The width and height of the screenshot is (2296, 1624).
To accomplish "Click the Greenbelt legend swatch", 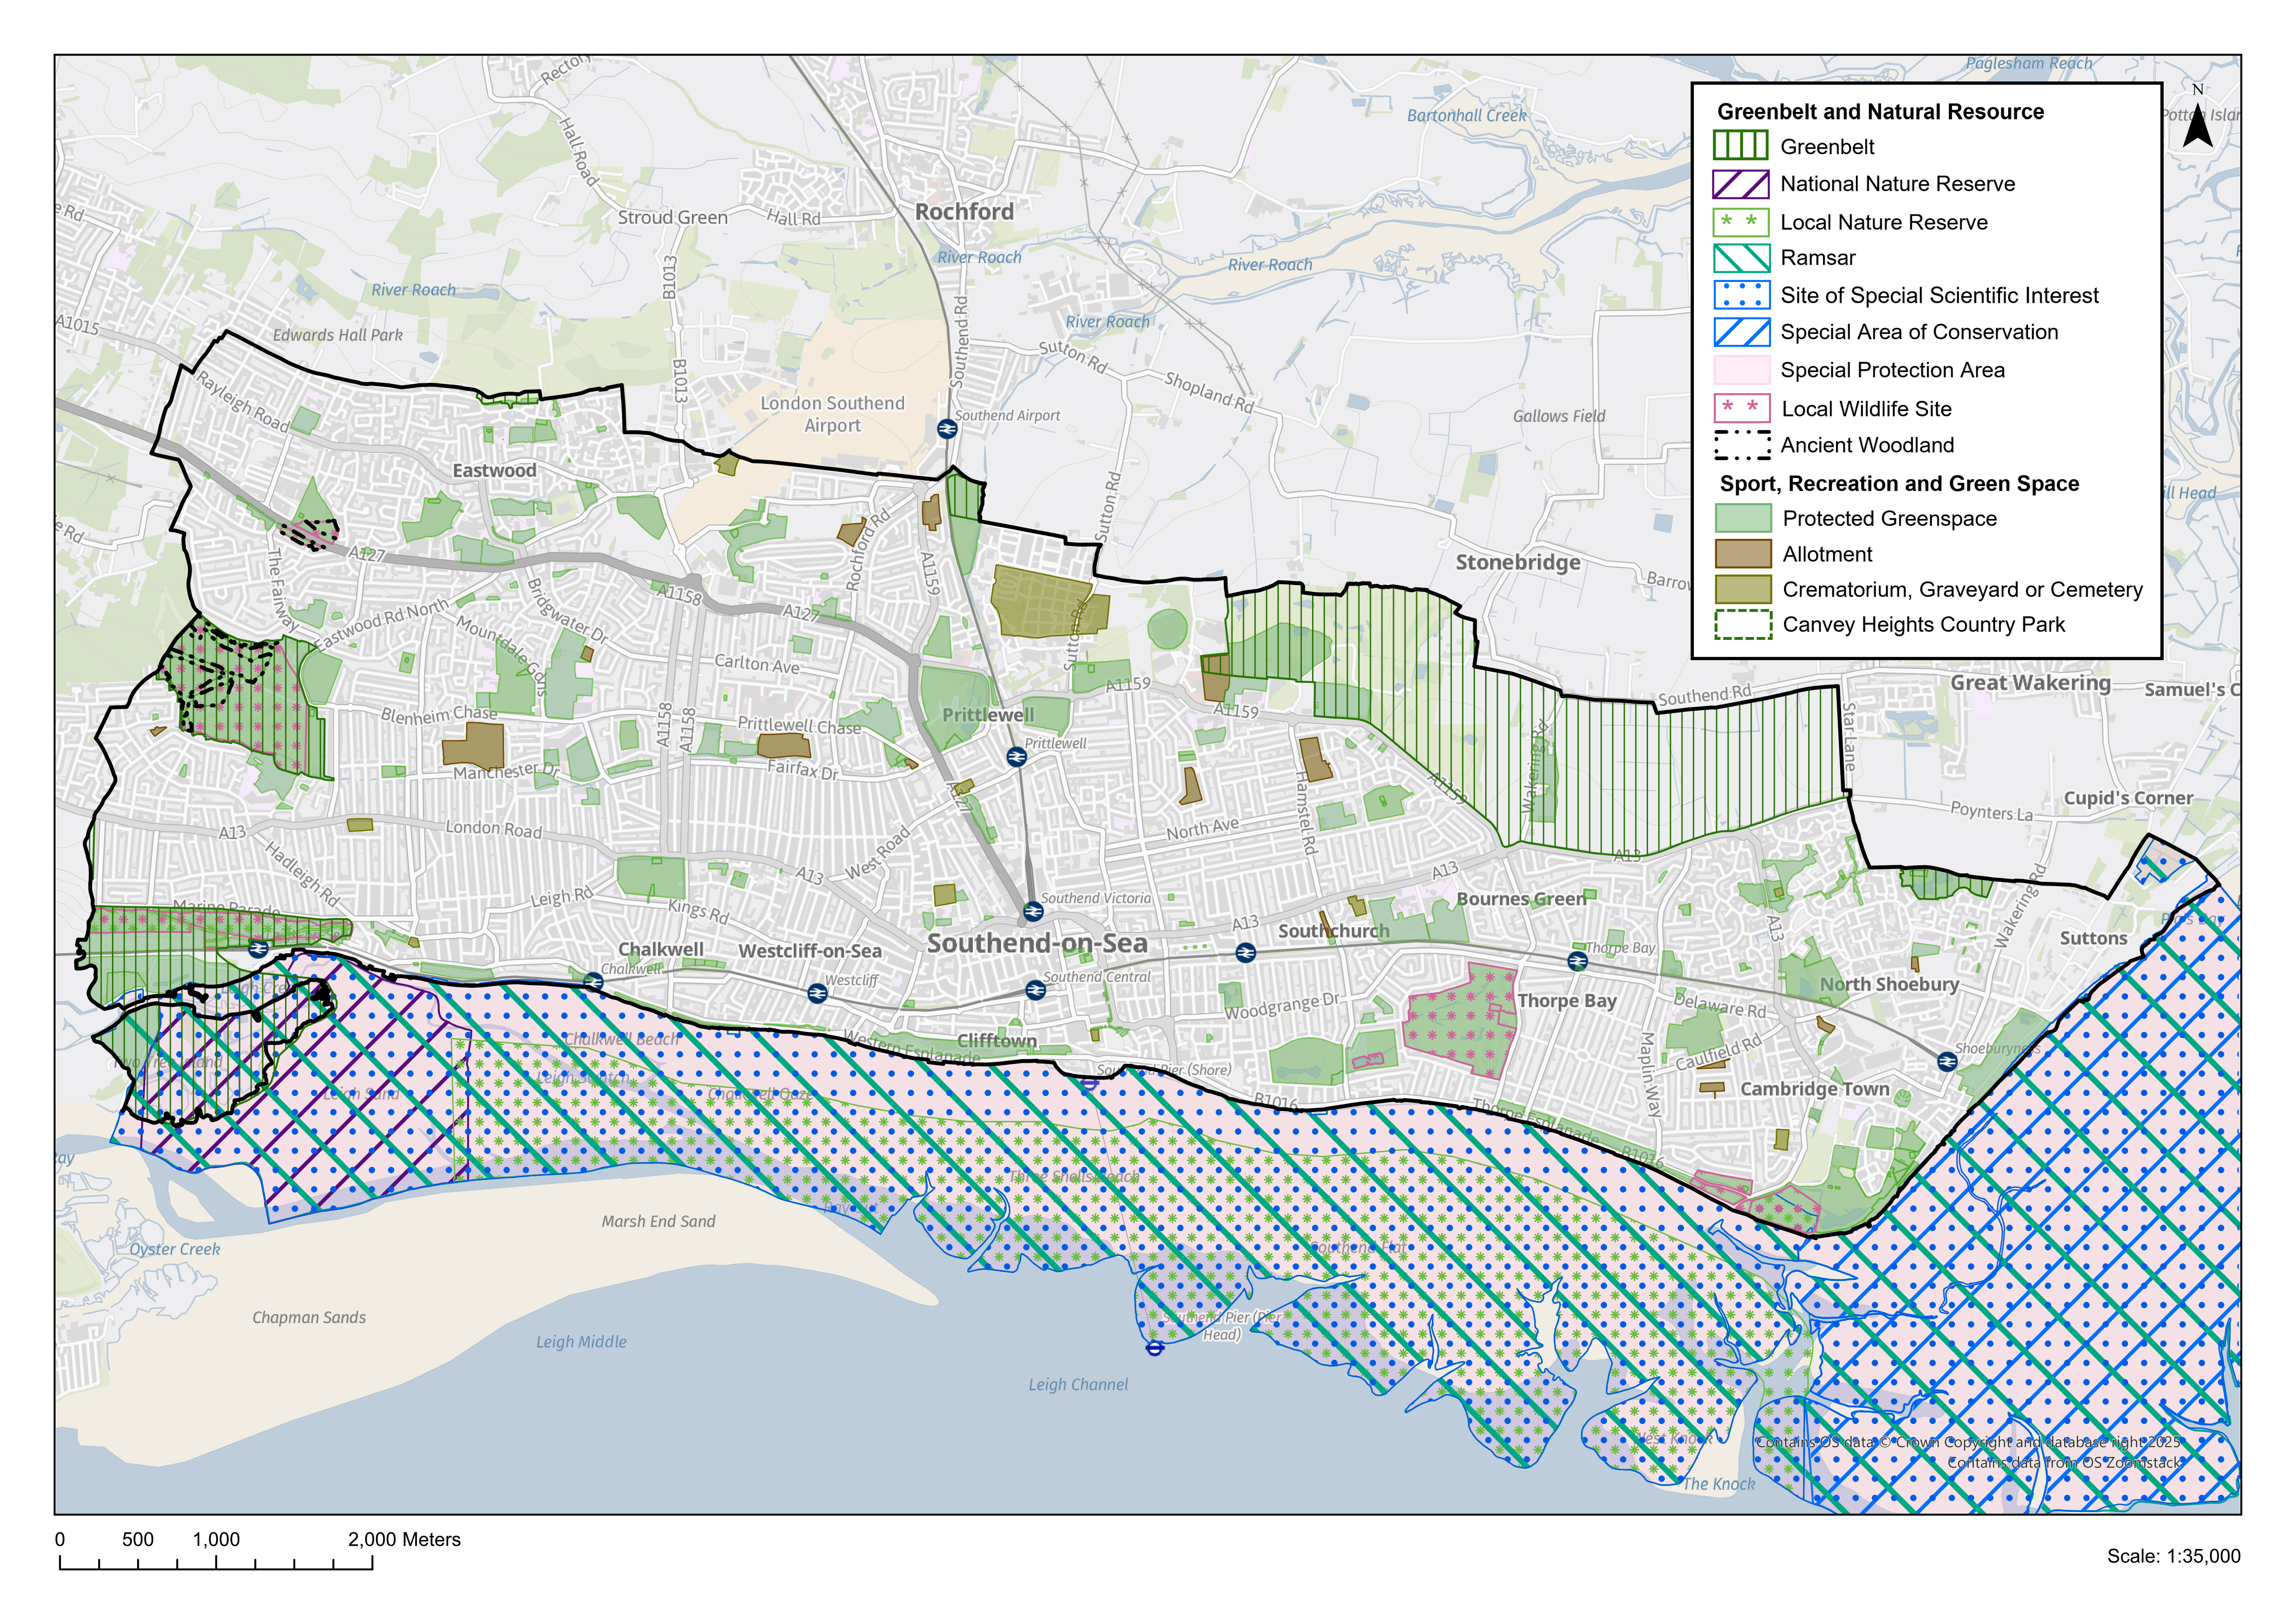I will (1741, 146).
